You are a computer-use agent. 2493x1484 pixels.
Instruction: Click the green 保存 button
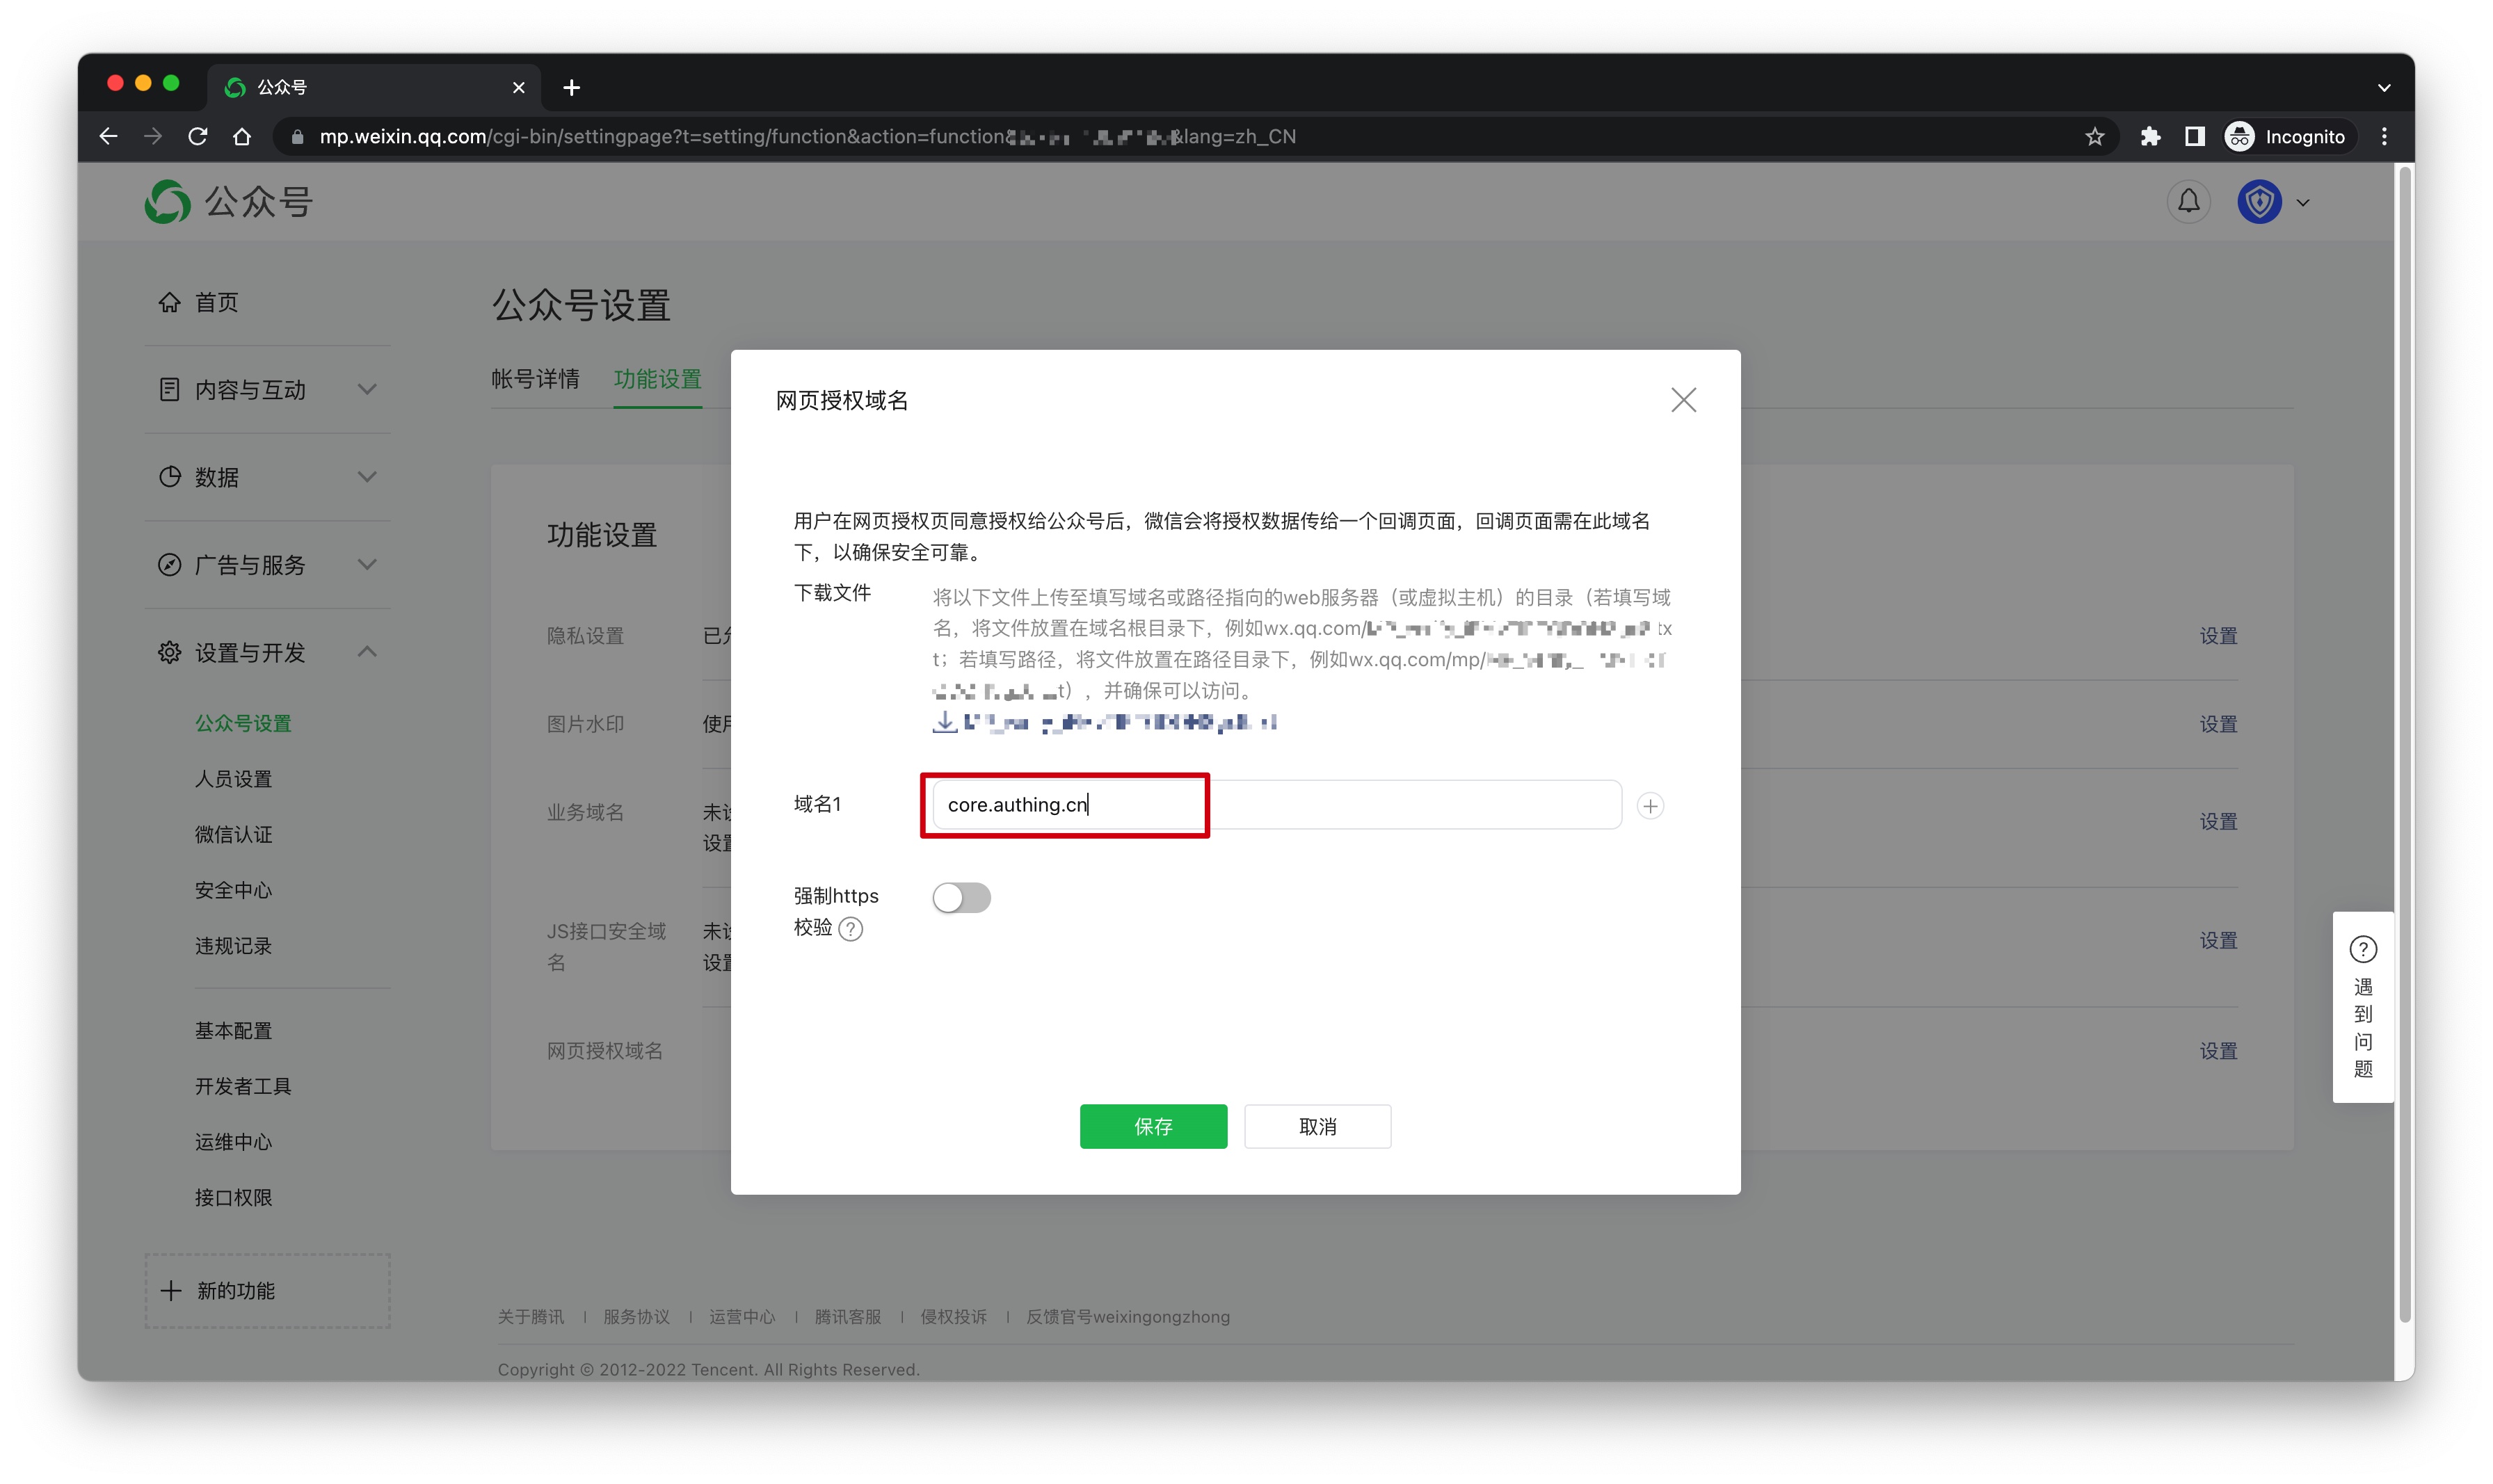pos(1153,1126)
